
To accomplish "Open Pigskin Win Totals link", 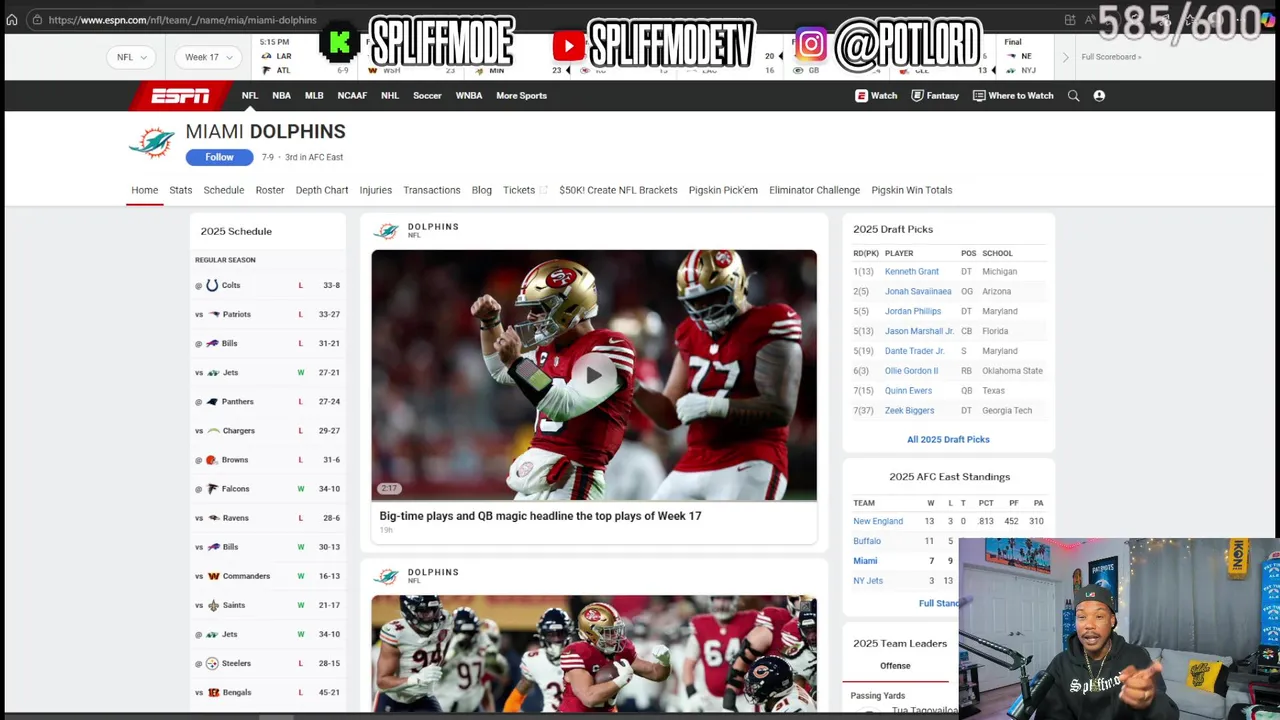I will click(x=912, y=190).
